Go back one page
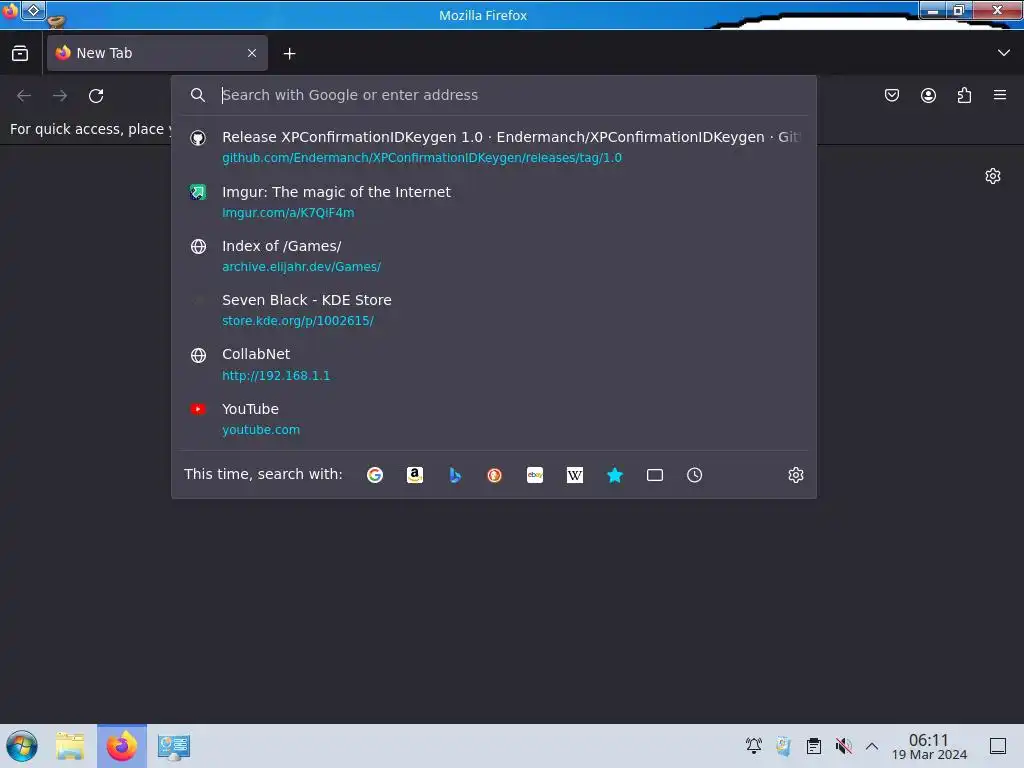 (24, 95)
